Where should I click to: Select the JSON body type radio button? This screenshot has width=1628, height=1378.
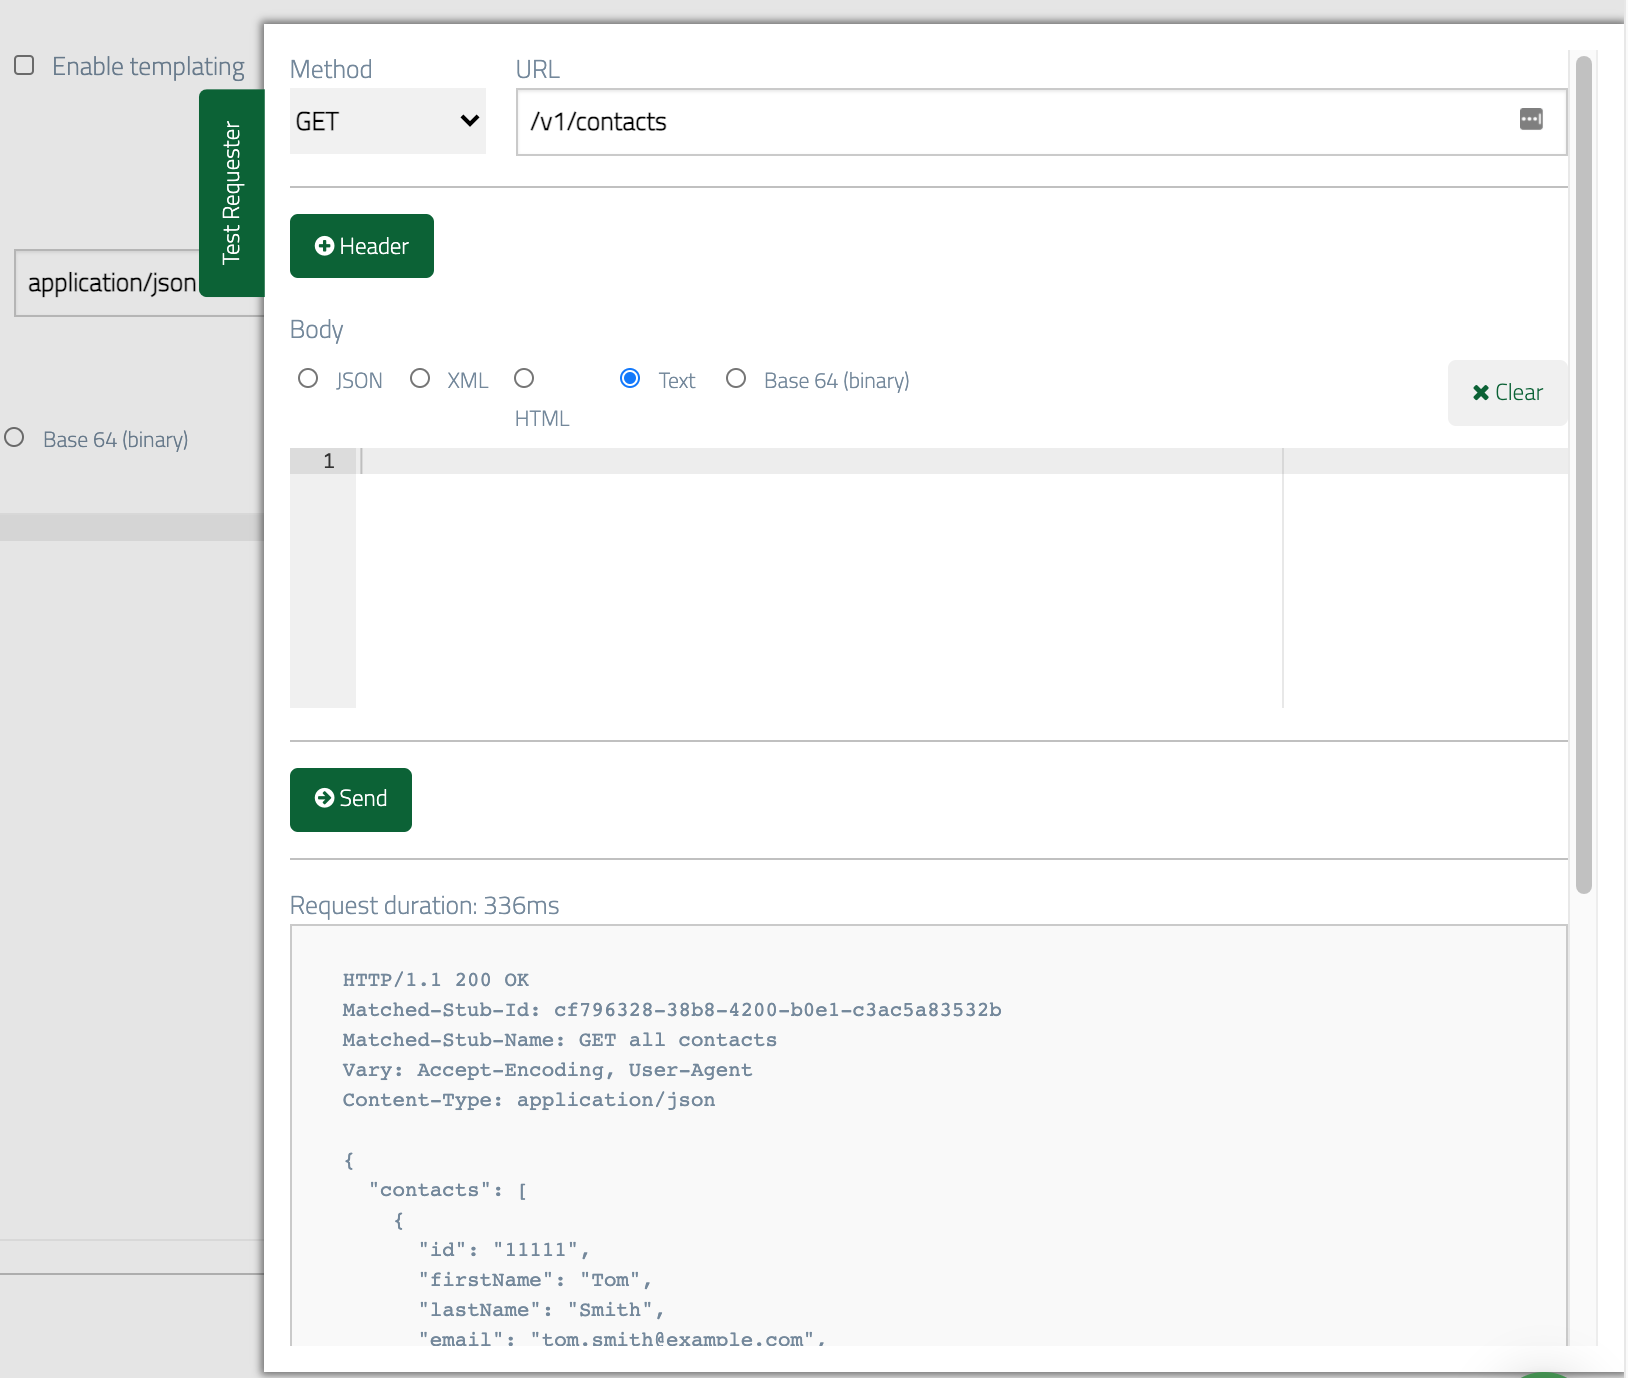[308, 378]
